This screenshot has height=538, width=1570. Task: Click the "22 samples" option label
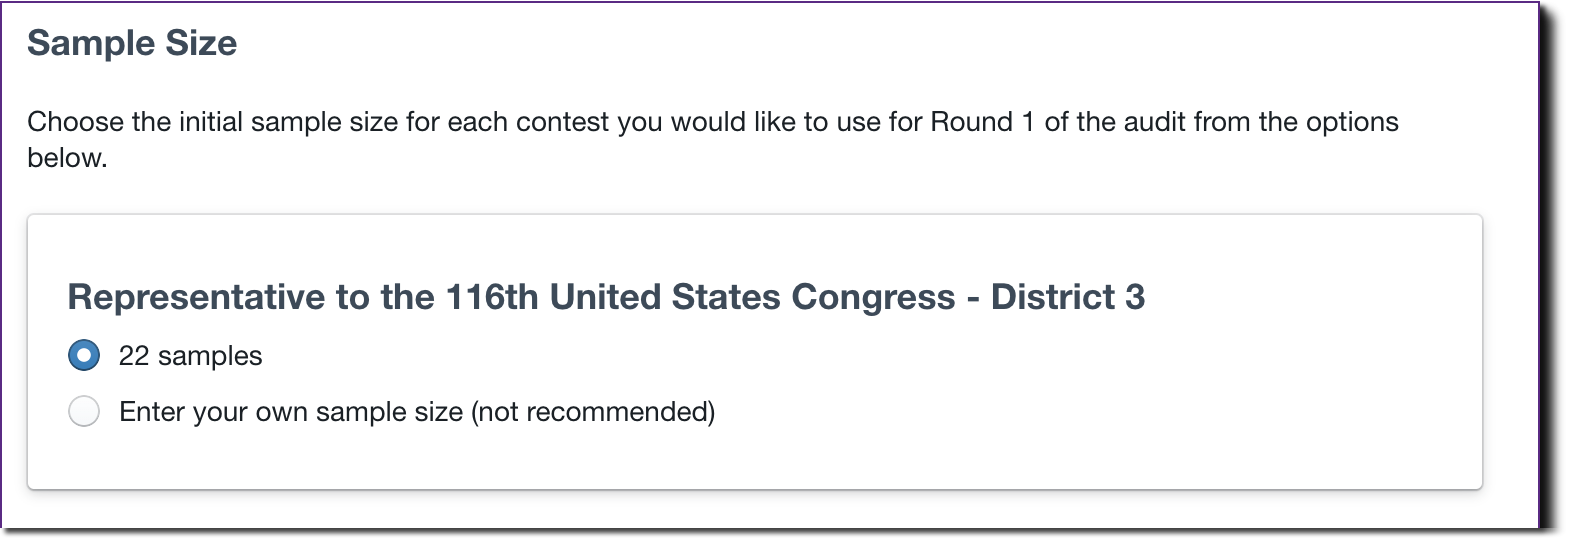(190, 356)
